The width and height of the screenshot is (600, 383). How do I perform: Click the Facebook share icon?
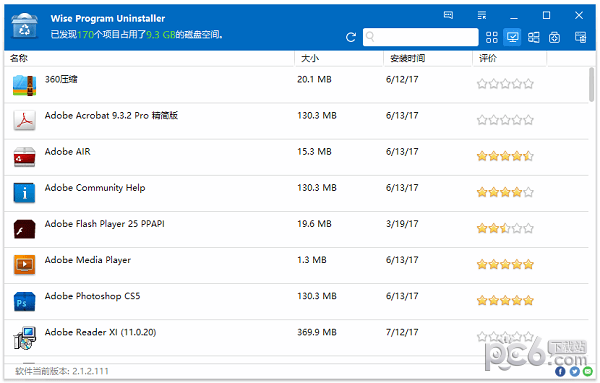560,371
